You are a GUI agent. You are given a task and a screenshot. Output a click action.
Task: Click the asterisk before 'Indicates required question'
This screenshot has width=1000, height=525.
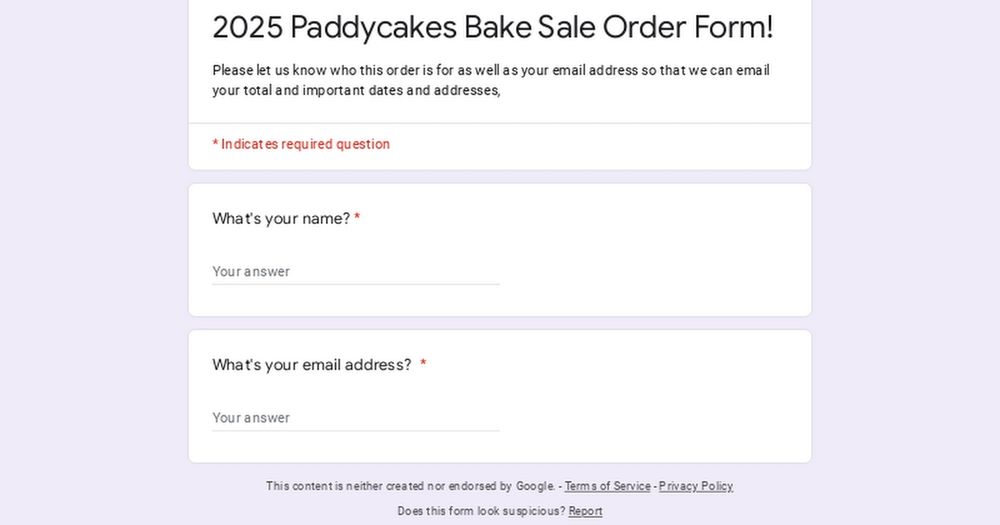pos(216,144)
